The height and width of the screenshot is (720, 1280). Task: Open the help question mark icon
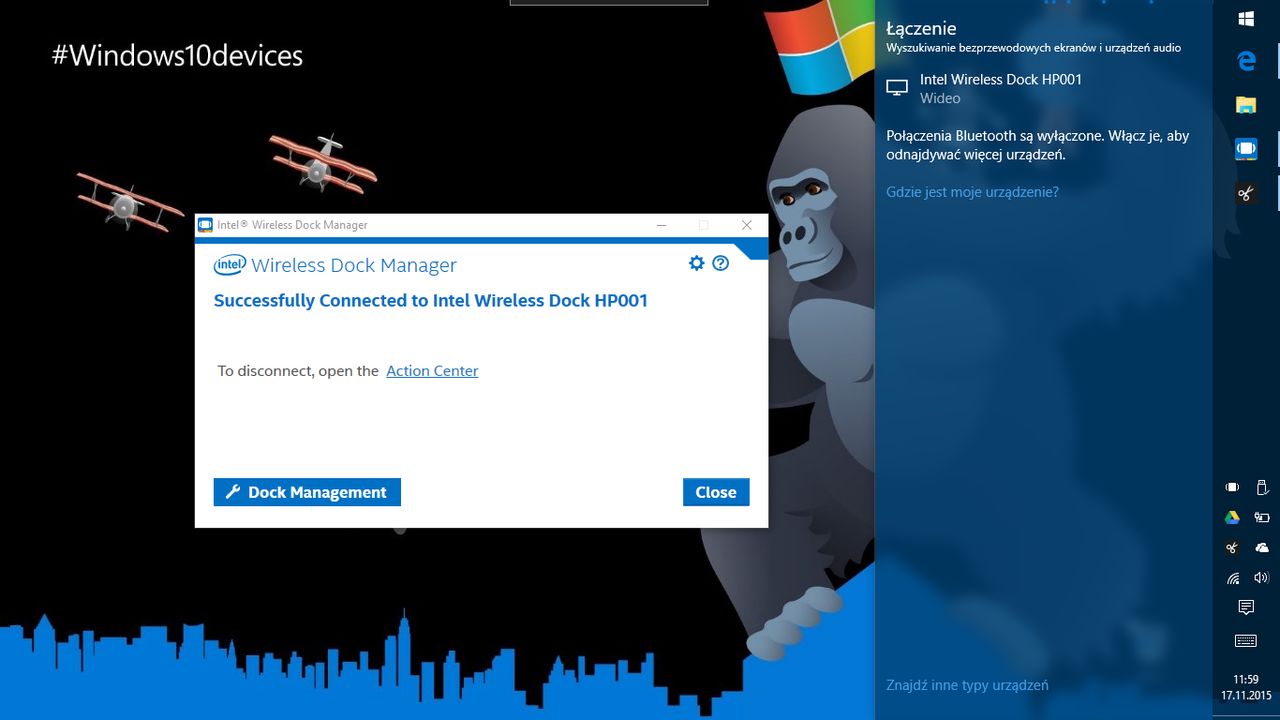[x=721, y=263]
